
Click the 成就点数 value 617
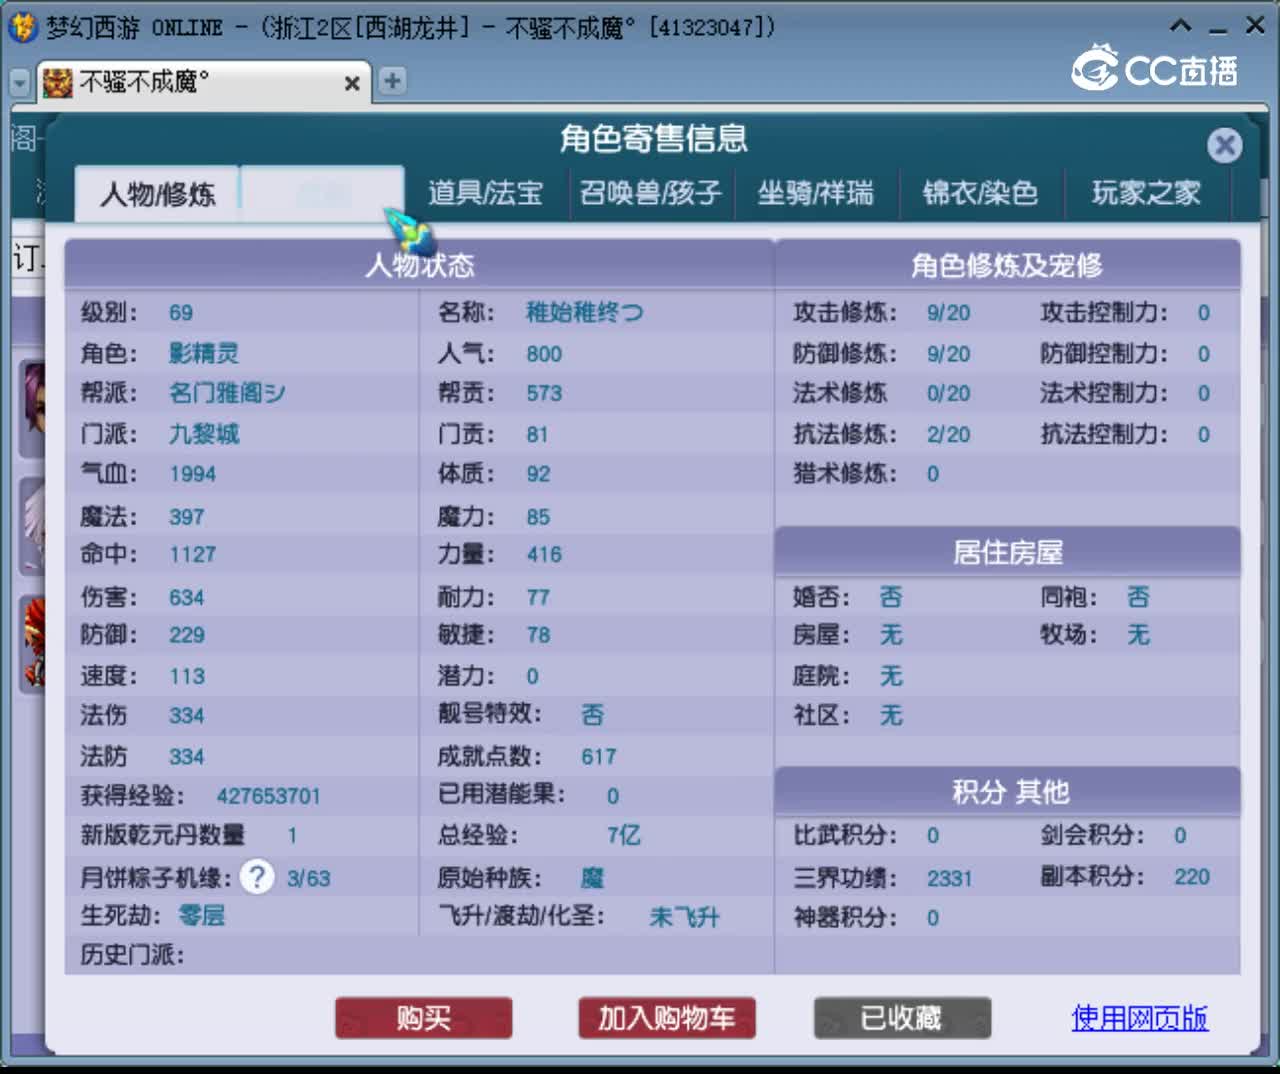(599, 757)
